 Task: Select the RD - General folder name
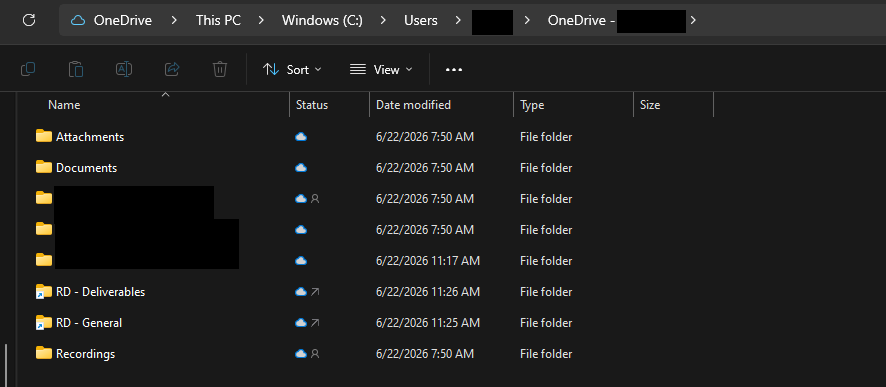[89, 323]
